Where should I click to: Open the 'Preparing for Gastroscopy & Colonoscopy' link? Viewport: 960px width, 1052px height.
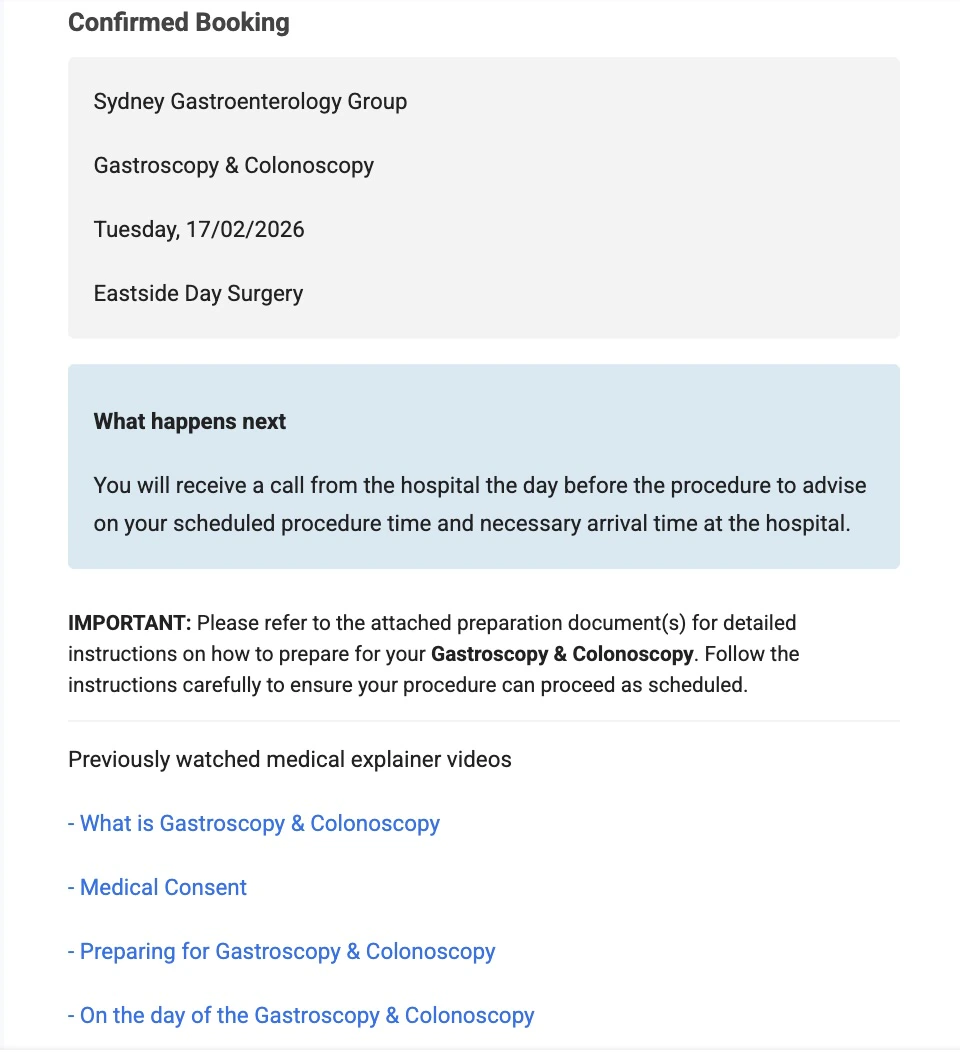287,951
